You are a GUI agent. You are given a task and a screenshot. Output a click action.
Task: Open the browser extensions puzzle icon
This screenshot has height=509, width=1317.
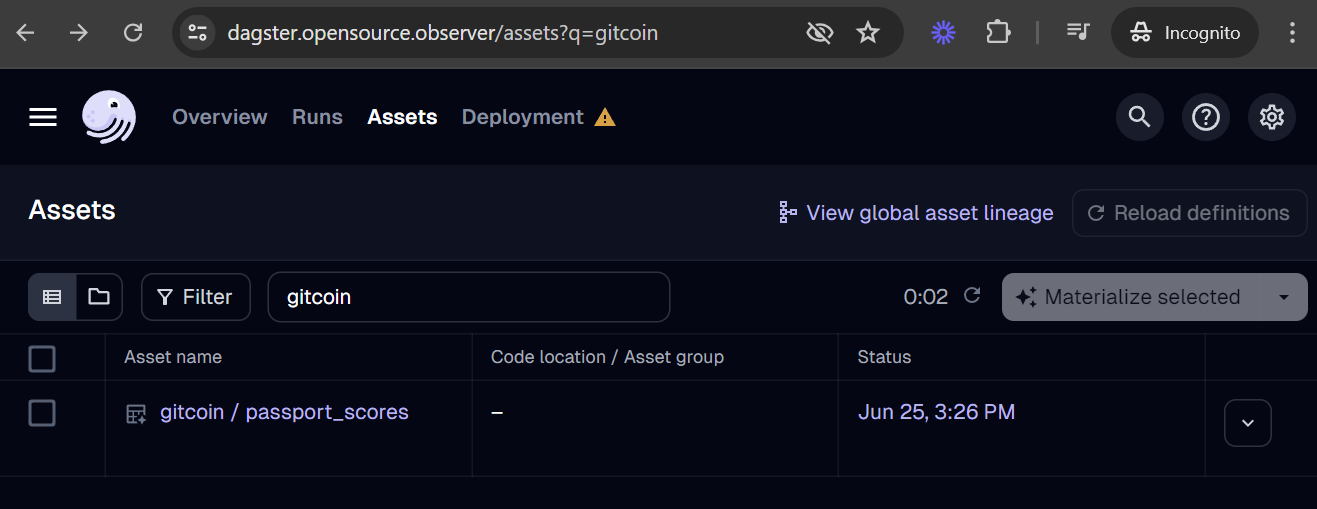point(997,33)
